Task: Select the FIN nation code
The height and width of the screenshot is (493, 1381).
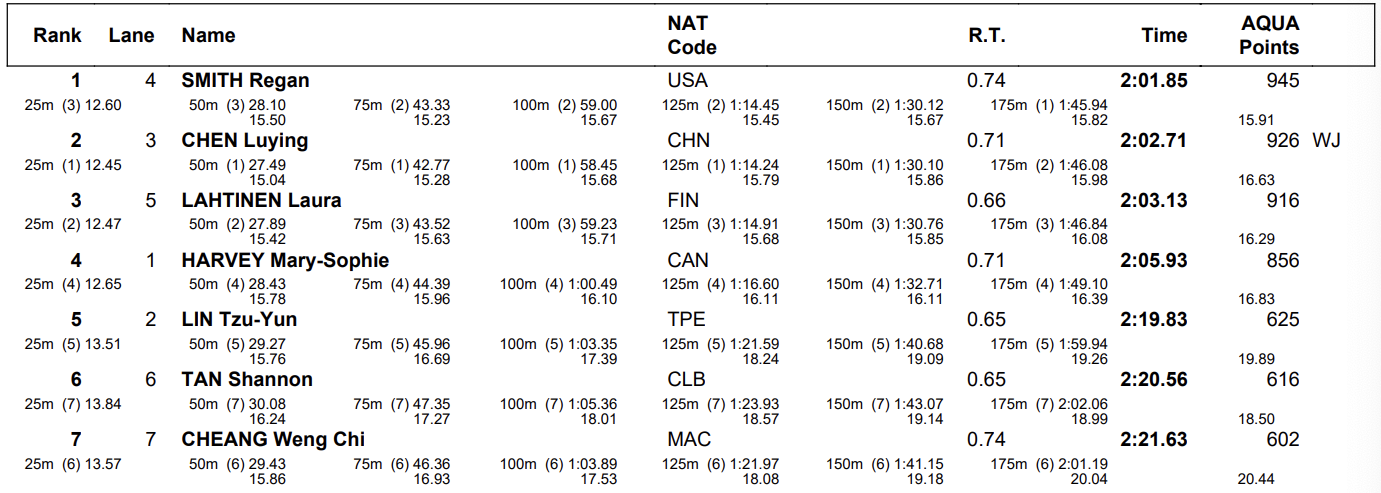Action: pos(683,201)
